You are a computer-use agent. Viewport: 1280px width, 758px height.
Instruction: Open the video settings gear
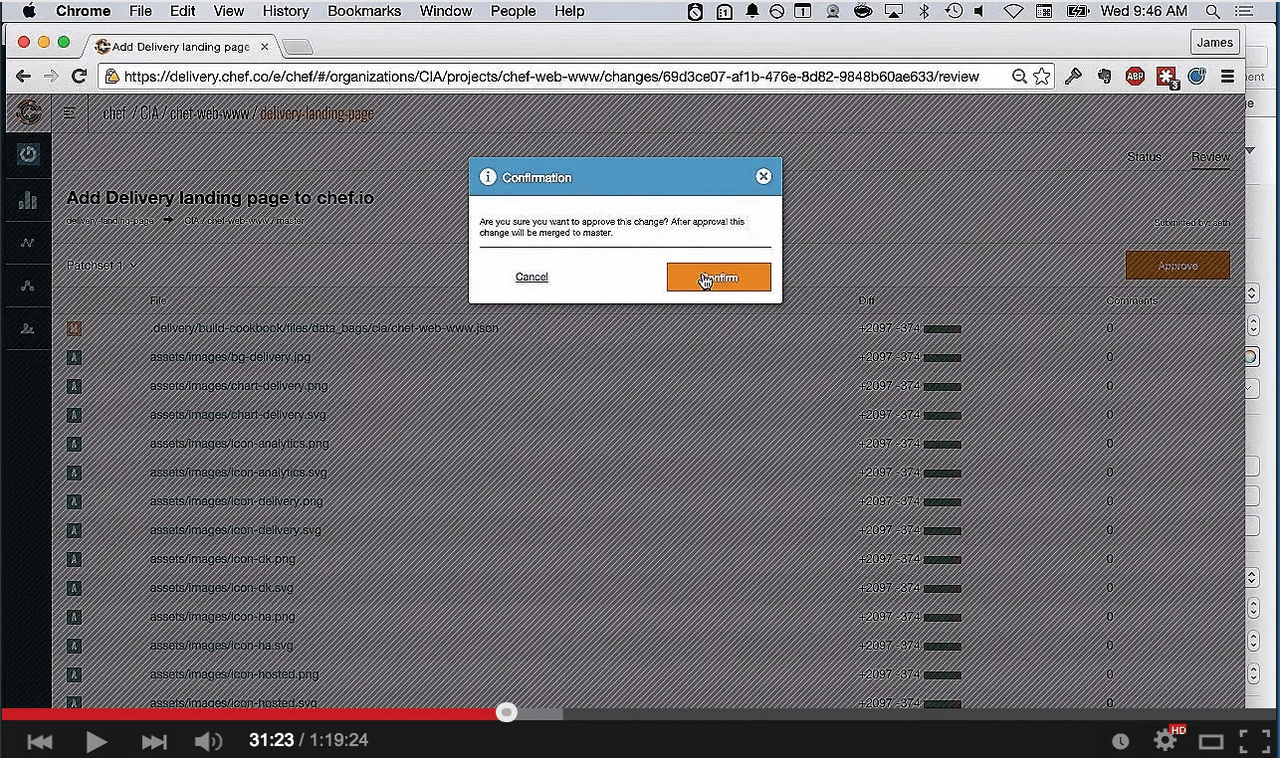(x=1165, y=741)
